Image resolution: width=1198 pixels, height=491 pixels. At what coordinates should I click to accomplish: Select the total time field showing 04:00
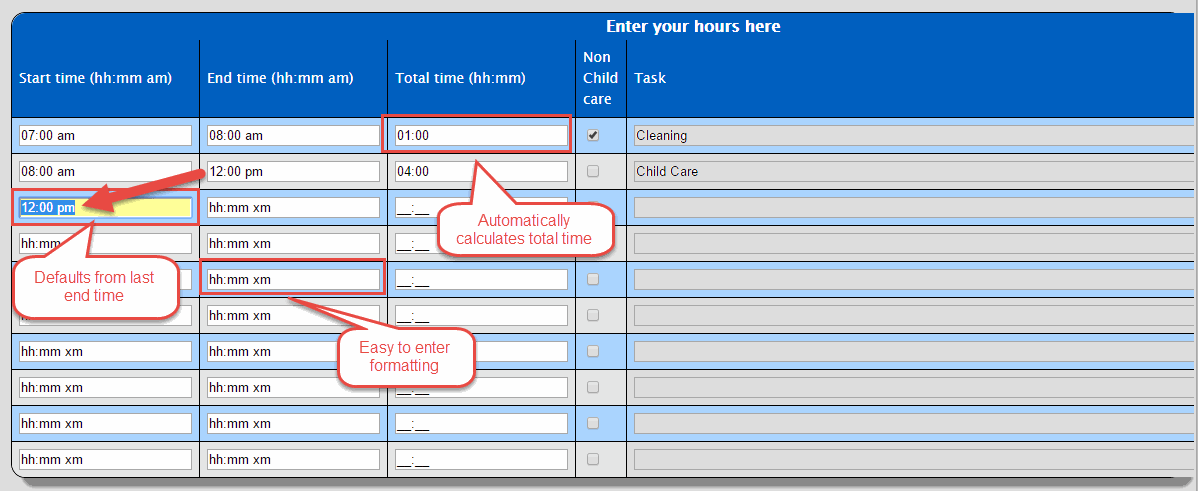481,171
